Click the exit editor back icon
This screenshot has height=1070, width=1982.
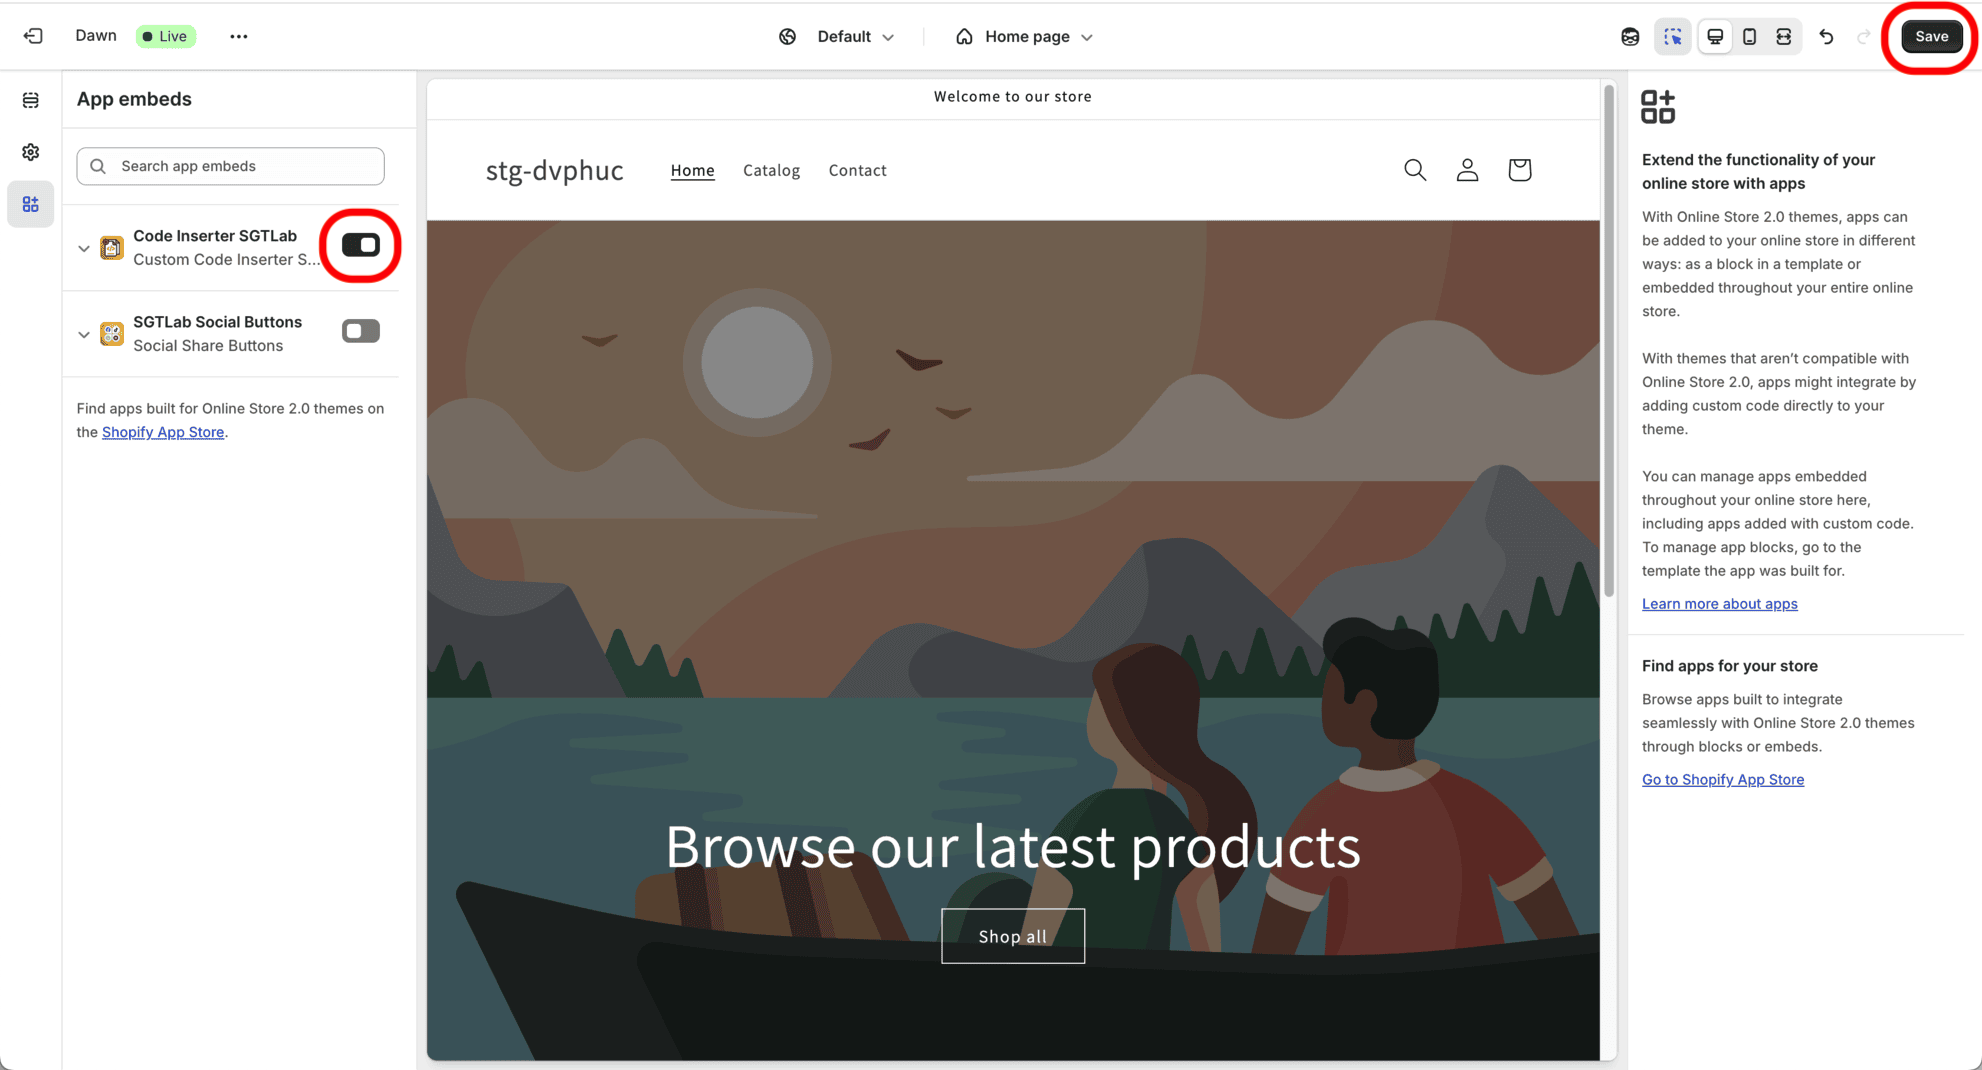(33, 36)
